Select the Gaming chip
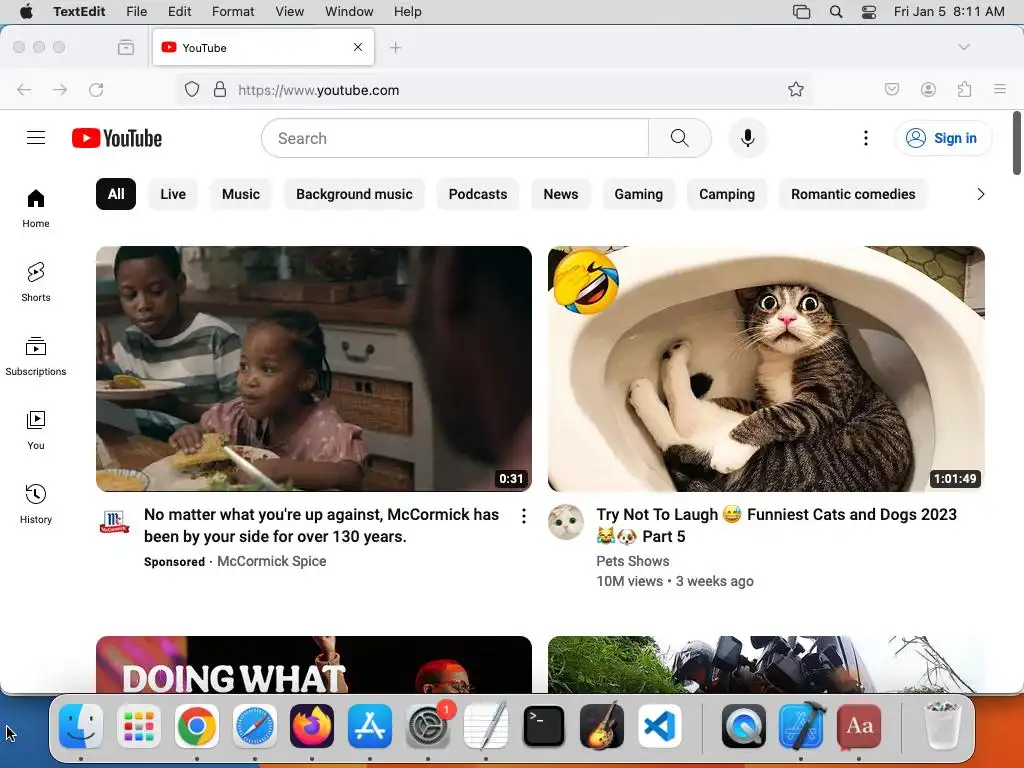 click(639, 194)
